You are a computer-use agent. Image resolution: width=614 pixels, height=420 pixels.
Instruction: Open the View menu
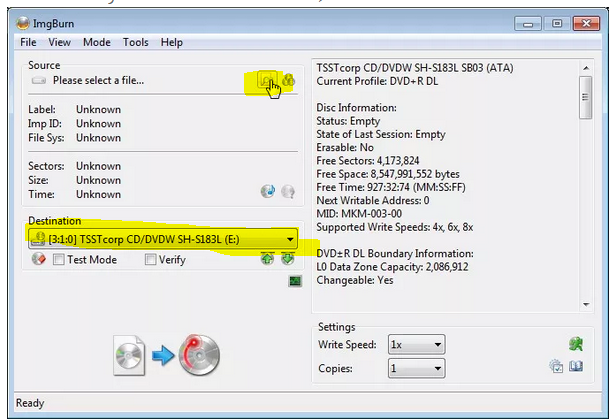[60, 42]
